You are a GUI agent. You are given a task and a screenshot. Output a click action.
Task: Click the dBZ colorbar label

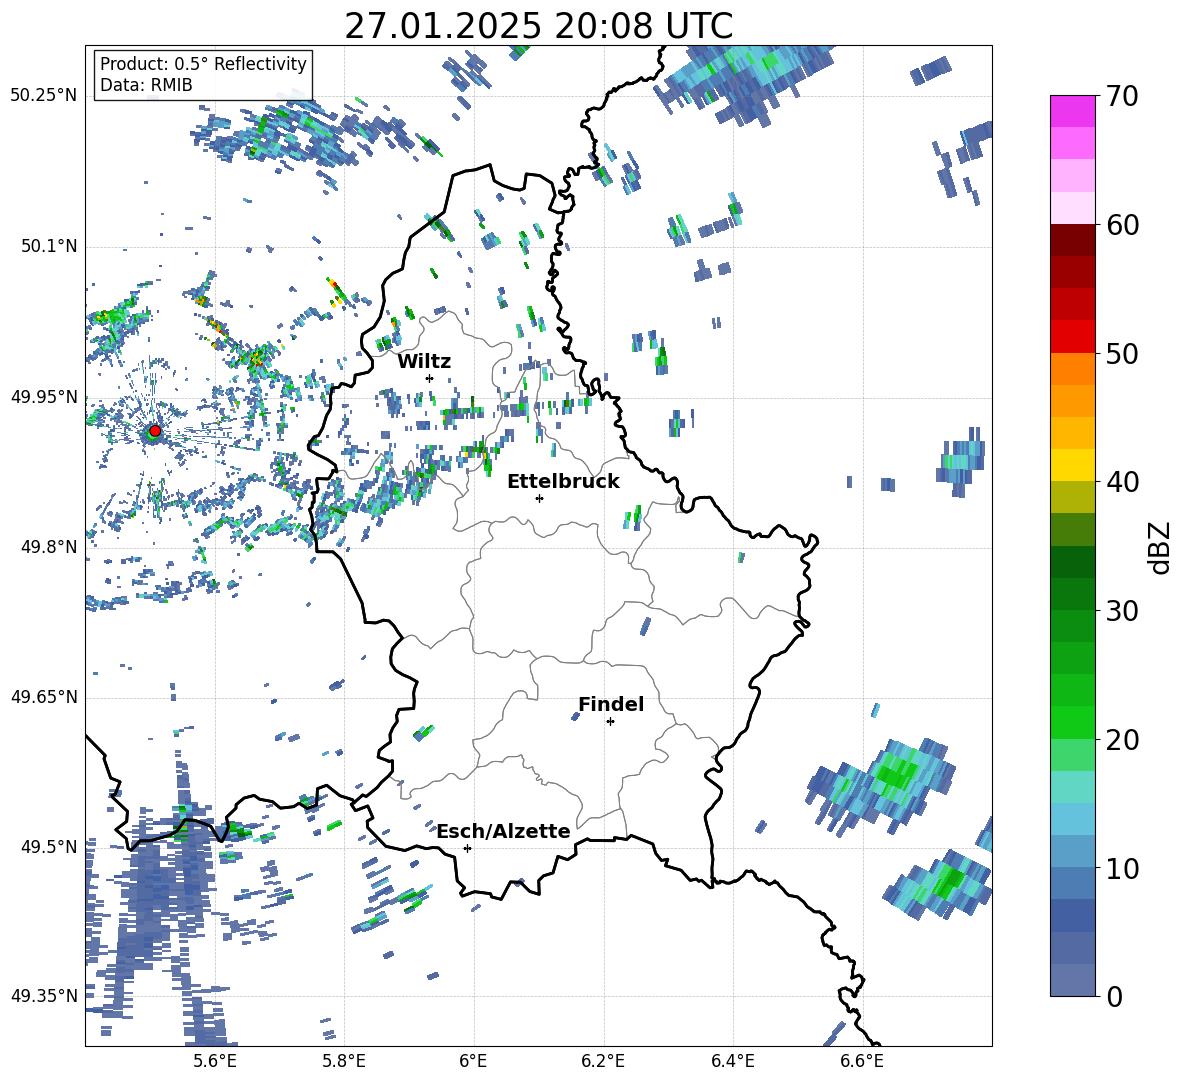coord(1161,547)
